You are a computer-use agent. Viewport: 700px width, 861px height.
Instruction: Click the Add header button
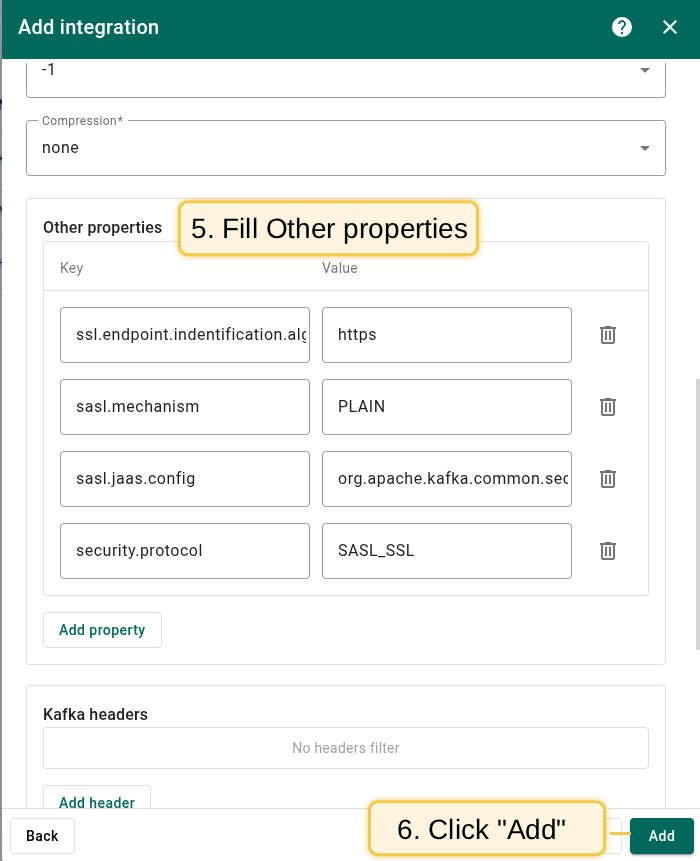click(97, 800)
